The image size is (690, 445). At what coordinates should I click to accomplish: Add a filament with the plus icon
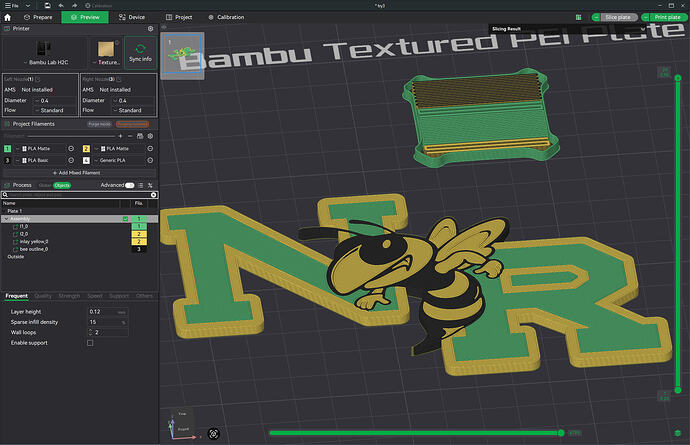pos(120,136)
